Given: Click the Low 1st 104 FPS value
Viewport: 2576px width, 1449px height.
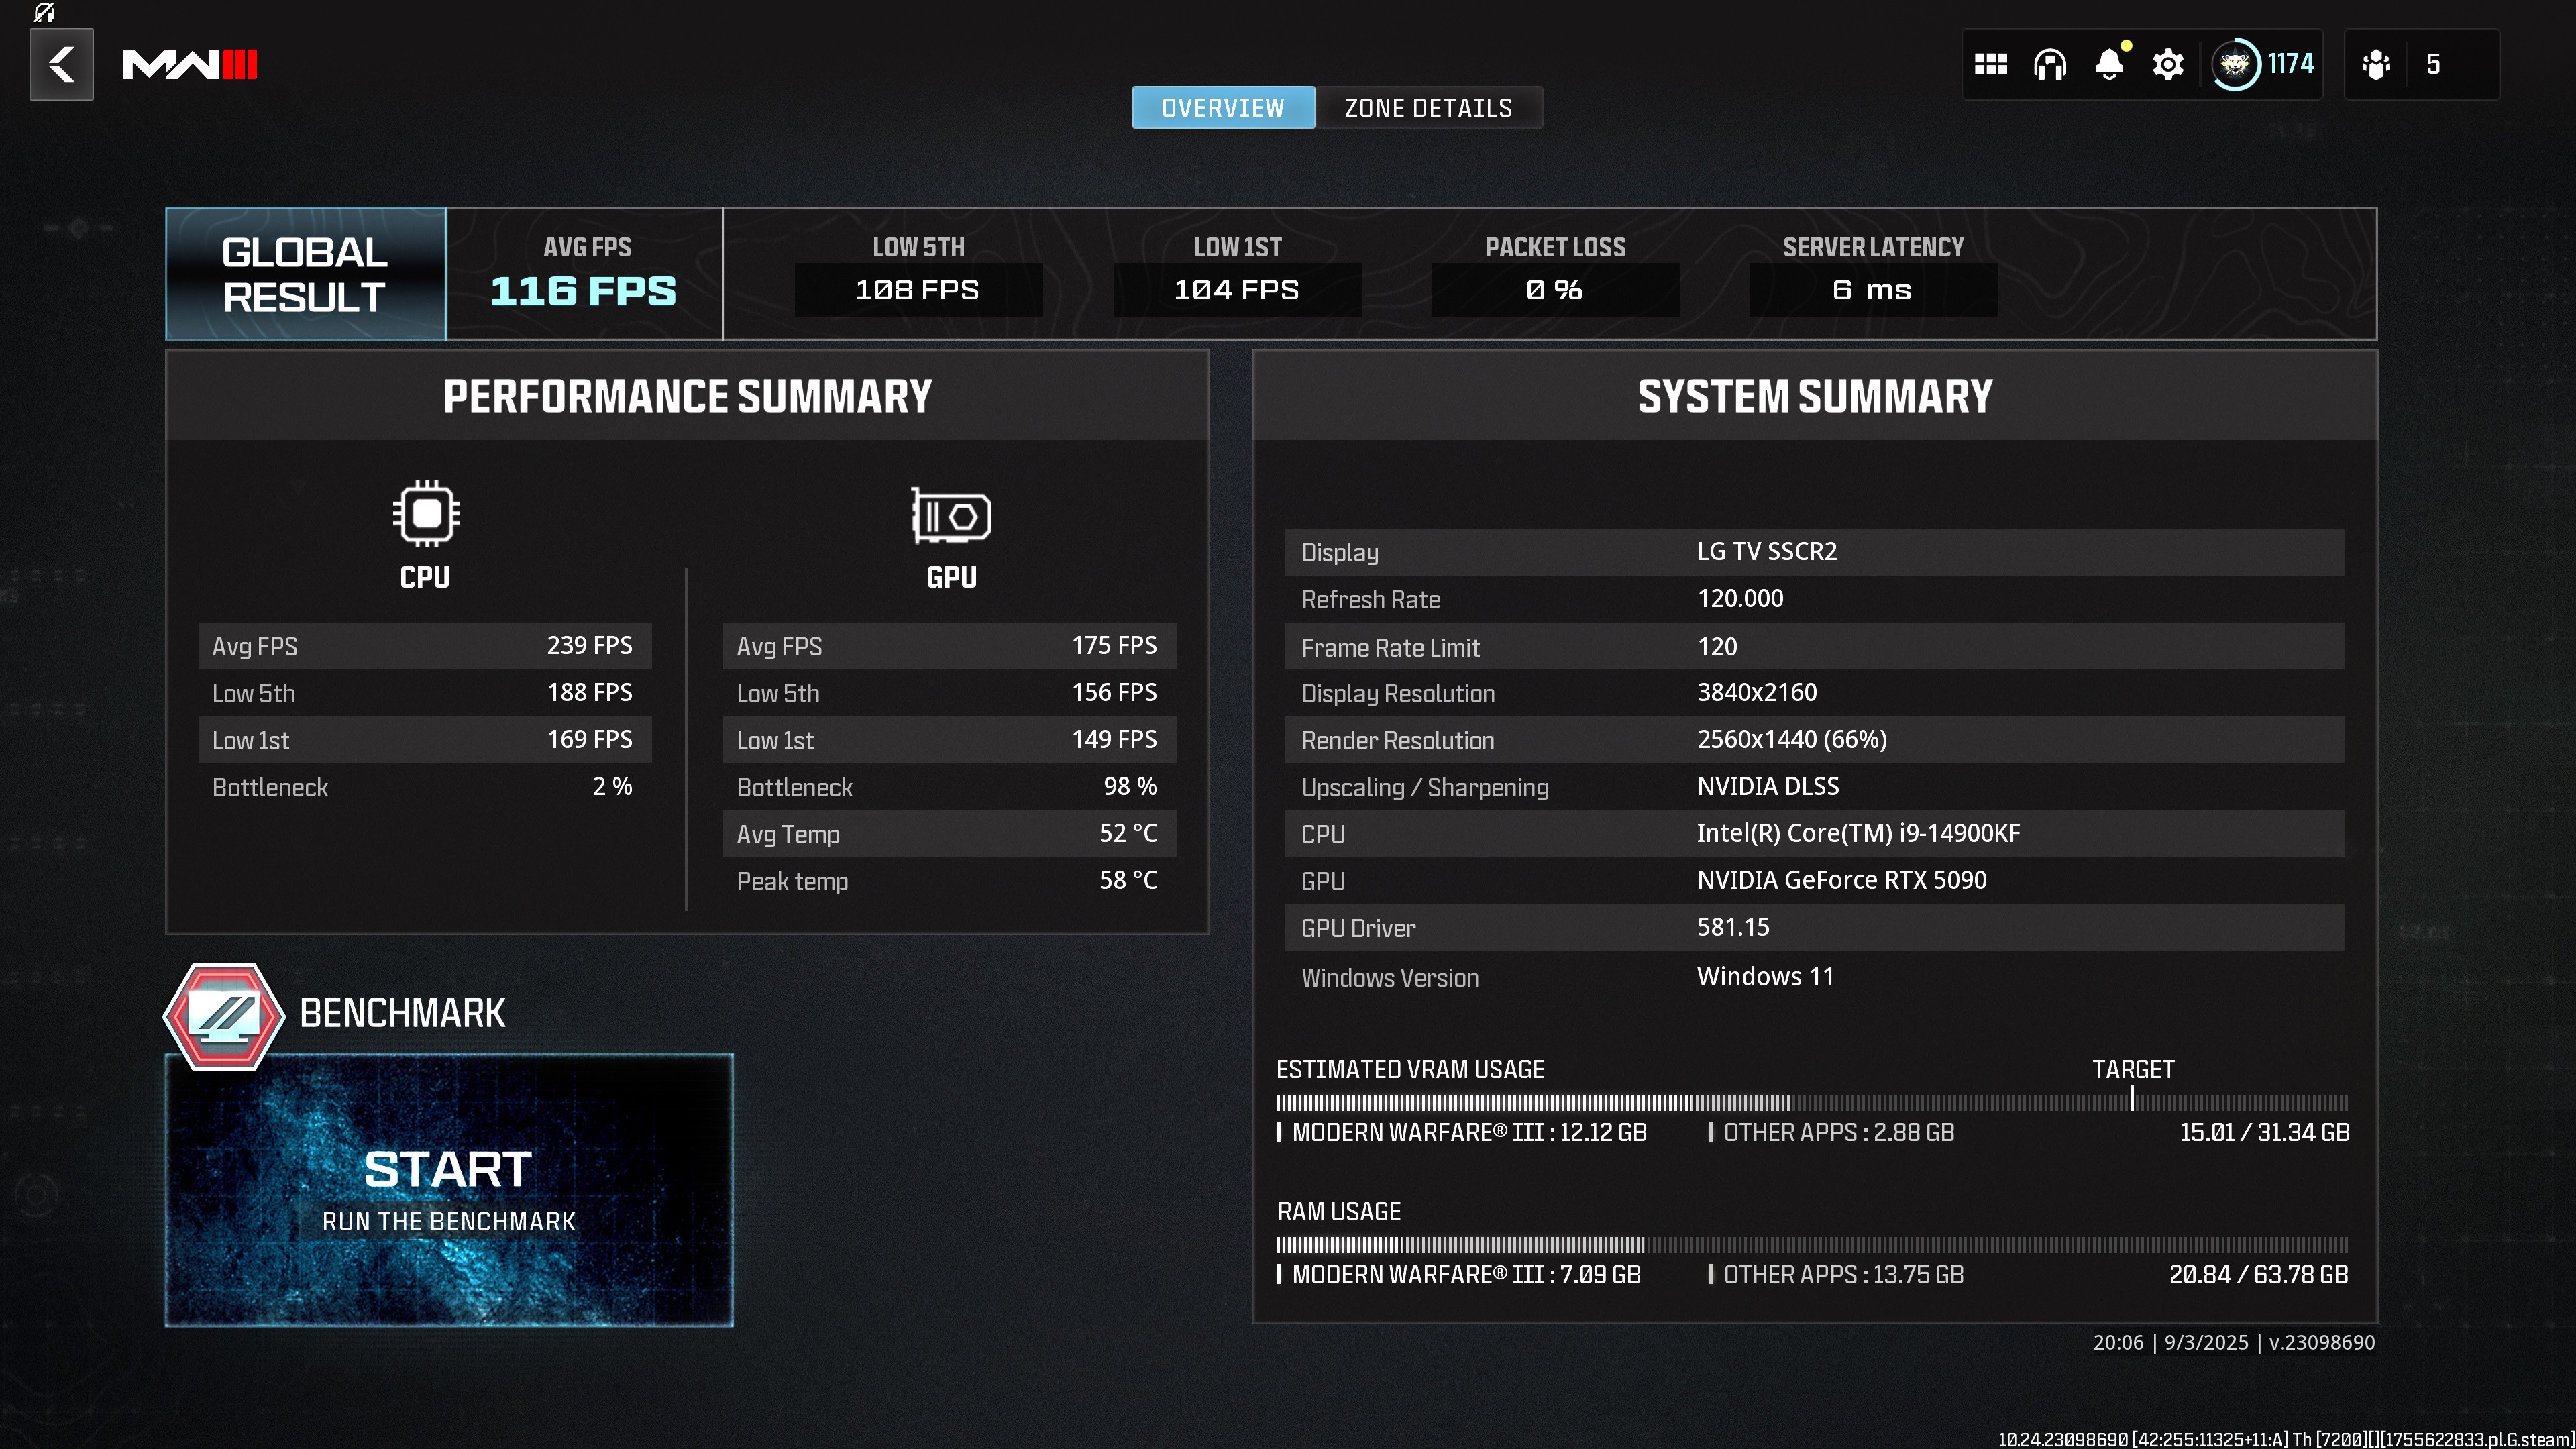Looking at the screenshot, I should pos(1237,290).
